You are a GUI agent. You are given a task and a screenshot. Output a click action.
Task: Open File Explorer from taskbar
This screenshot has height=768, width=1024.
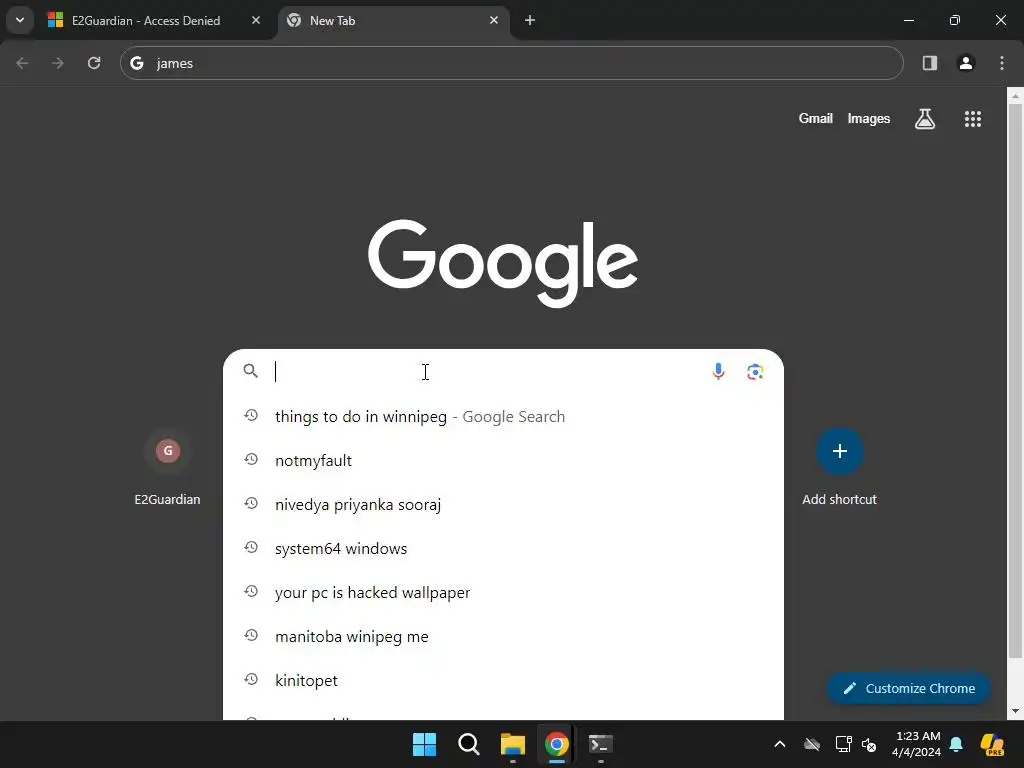513,744
